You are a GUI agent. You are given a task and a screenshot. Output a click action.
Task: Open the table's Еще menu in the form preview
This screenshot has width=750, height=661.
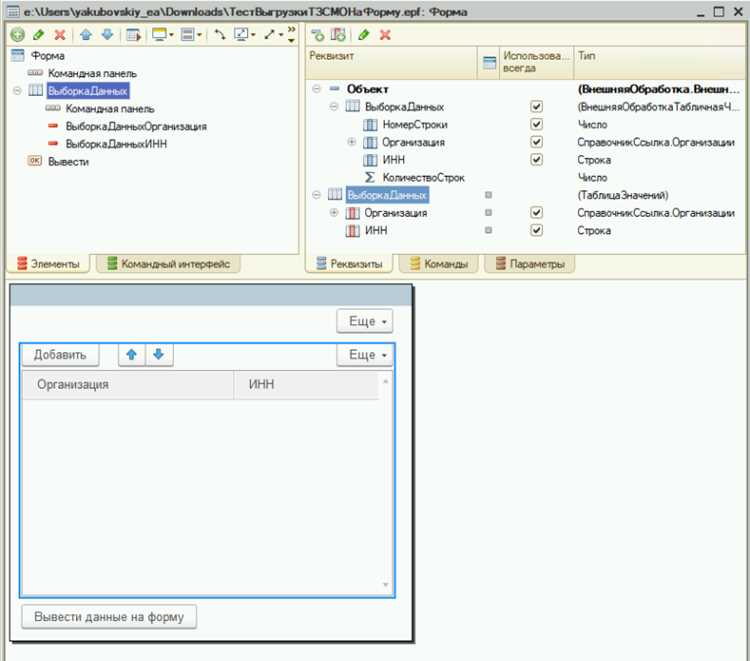point(365,355)
